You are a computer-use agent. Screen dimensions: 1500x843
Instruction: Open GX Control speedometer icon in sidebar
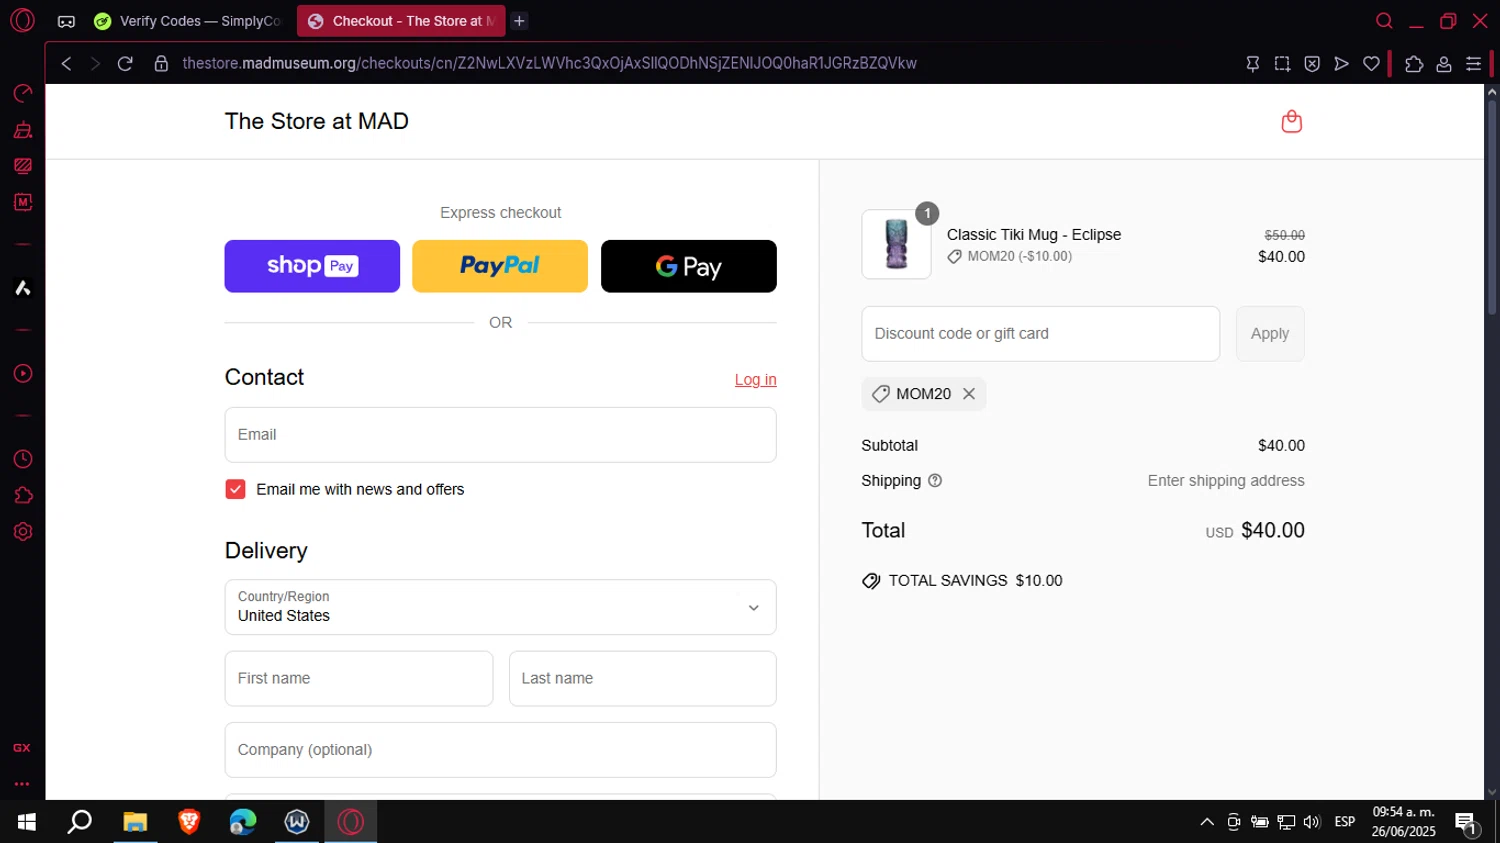click(22, 94)
